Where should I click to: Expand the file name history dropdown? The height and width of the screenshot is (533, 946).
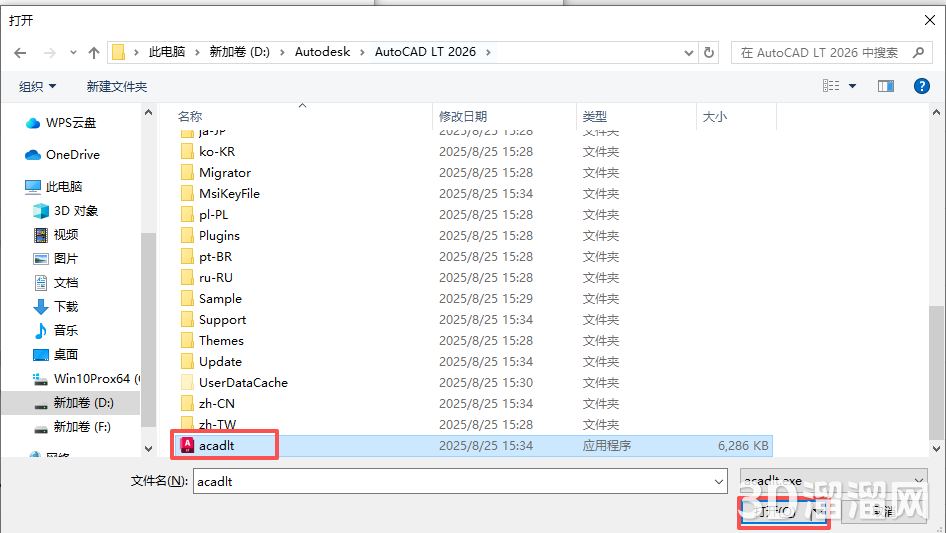(x=718, y=481)
